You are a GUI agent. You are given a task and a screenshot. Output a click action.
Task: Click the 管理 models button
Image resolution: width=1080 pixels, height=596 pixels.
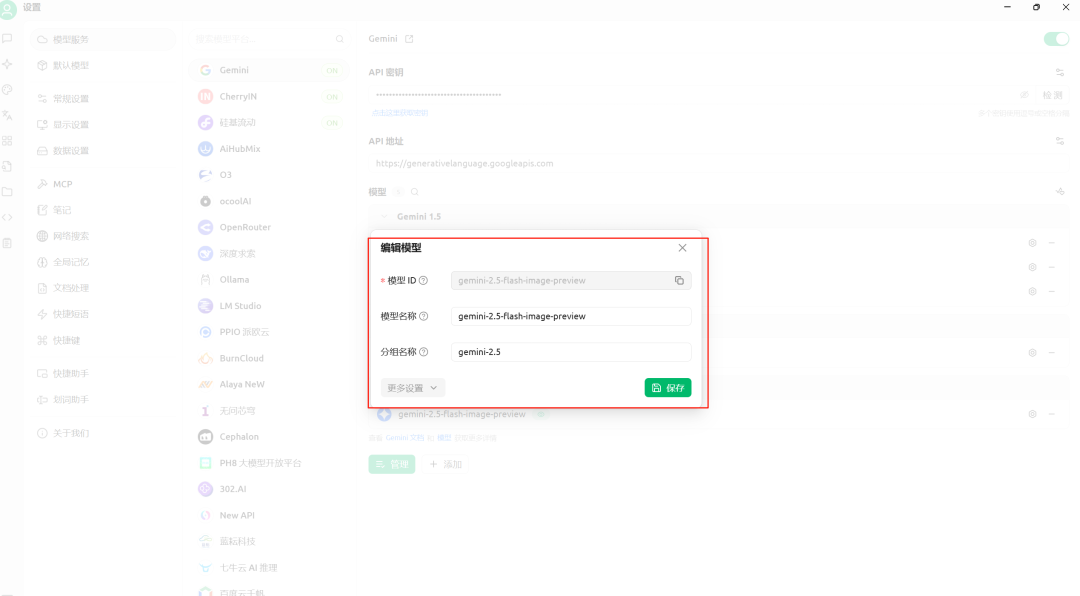pyautogui.click(x=392, y=464)
